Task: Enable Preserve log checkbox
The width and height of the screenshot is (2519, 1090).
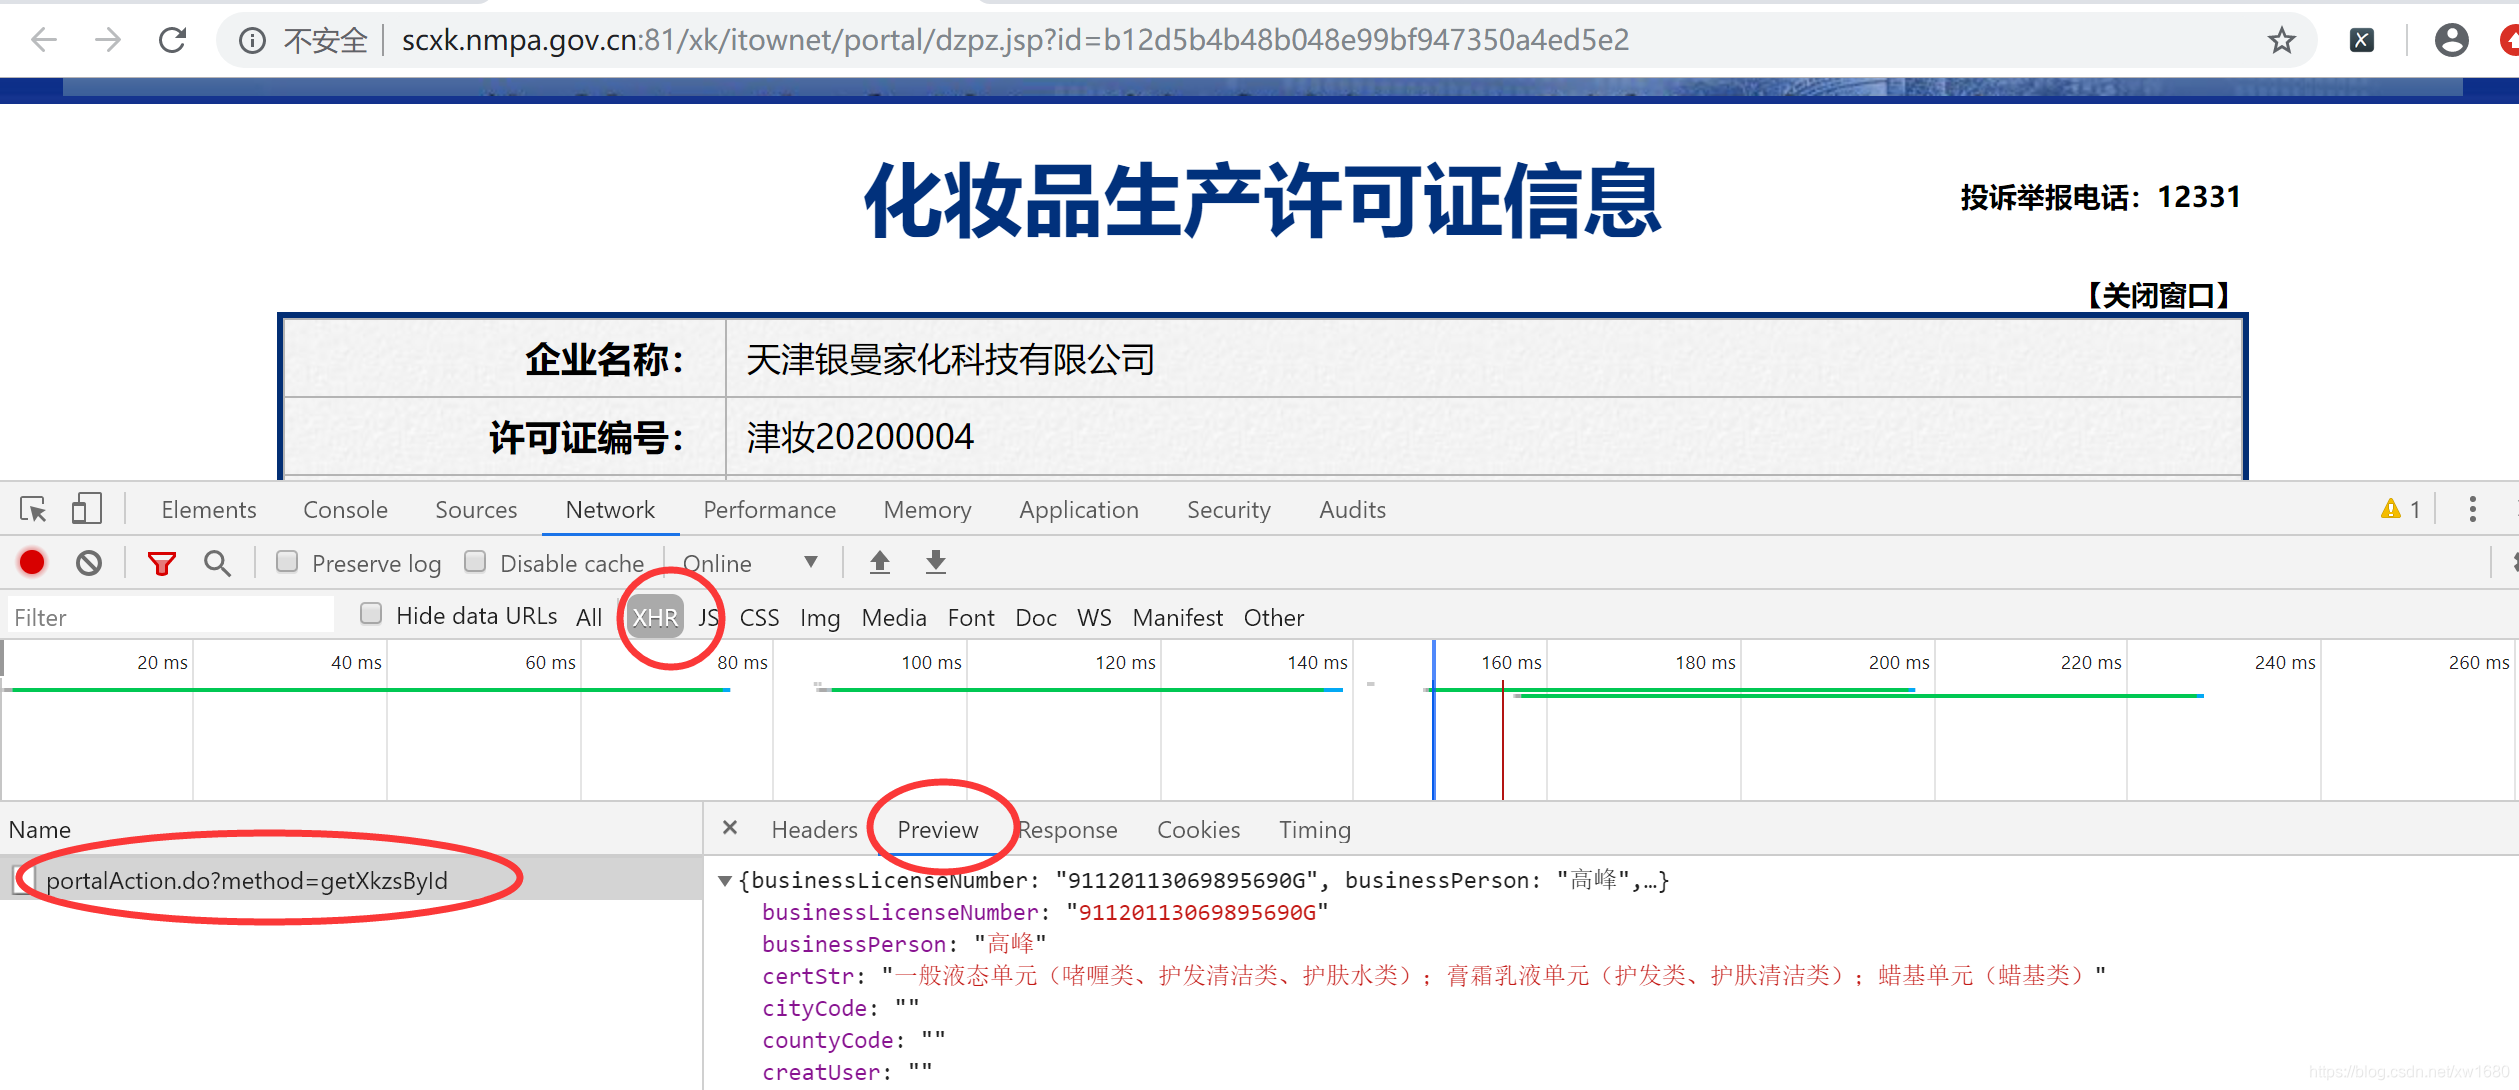Action: coord(287,562)
